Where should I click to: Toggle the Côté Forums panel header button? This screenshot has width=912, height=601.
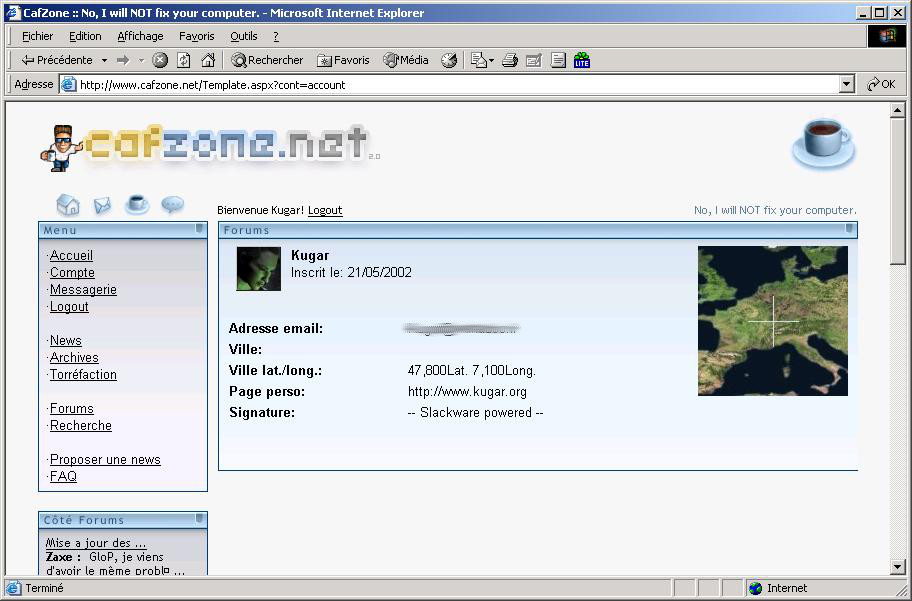[x=200, y=520]
